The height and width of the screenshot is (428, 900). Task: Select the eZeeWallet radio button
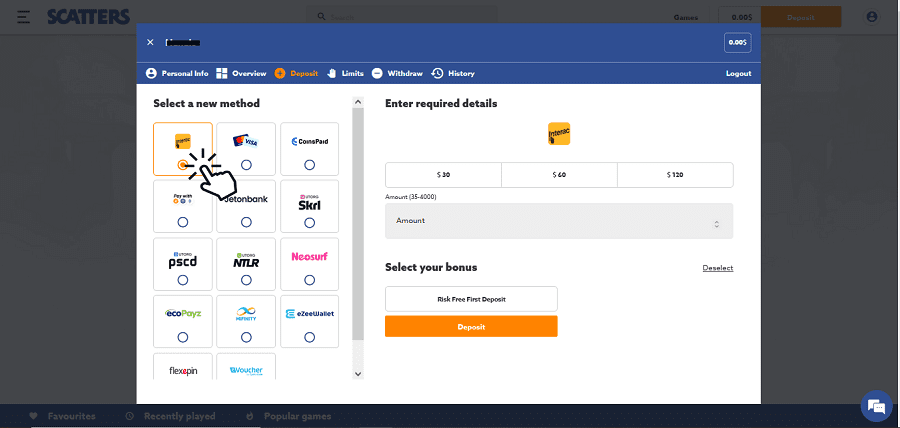(x=309, y=337)
